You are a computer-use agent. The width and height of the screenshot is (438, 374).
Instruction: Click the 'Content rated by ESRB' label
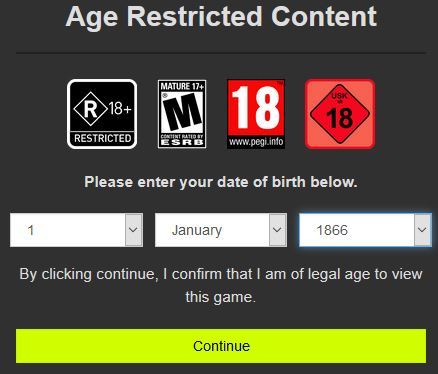(x=182, y=140)
